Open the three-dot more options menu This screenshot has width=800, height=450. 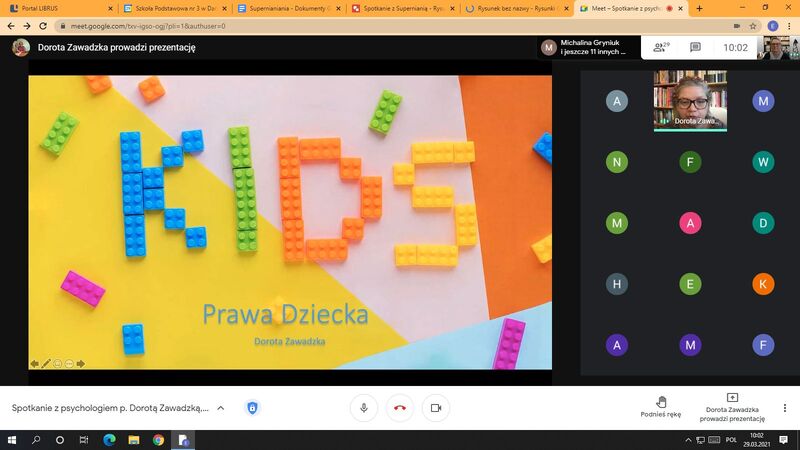pos(785,408)
